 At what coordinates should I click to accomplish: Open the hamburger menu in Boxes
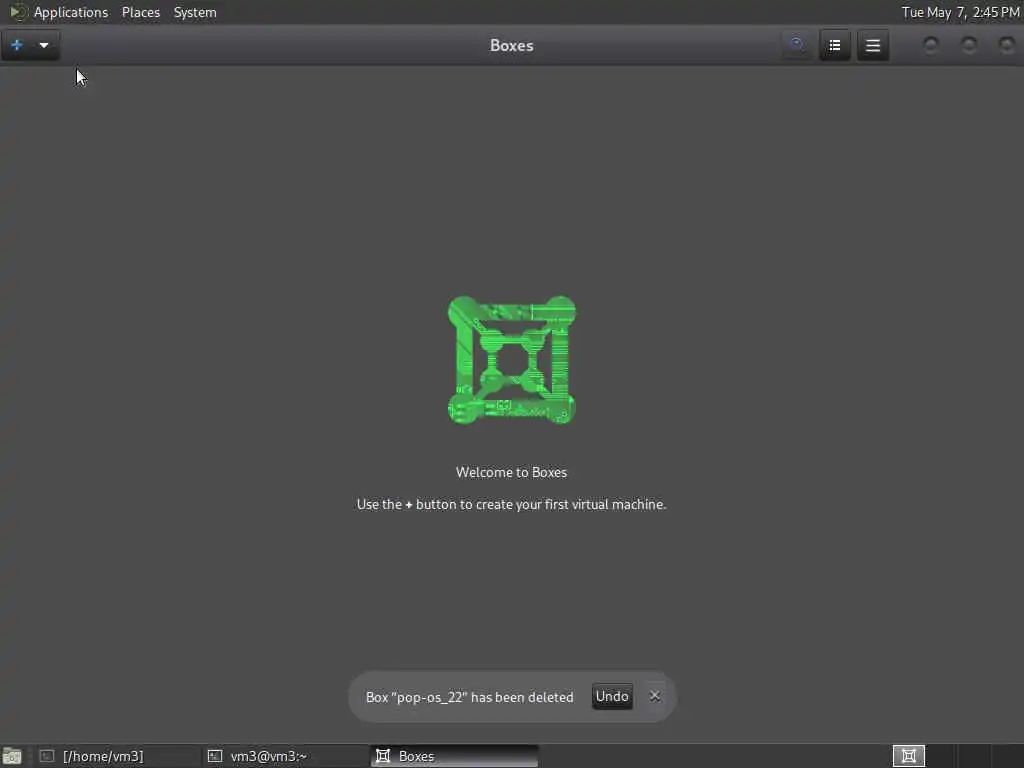point(873,45)
